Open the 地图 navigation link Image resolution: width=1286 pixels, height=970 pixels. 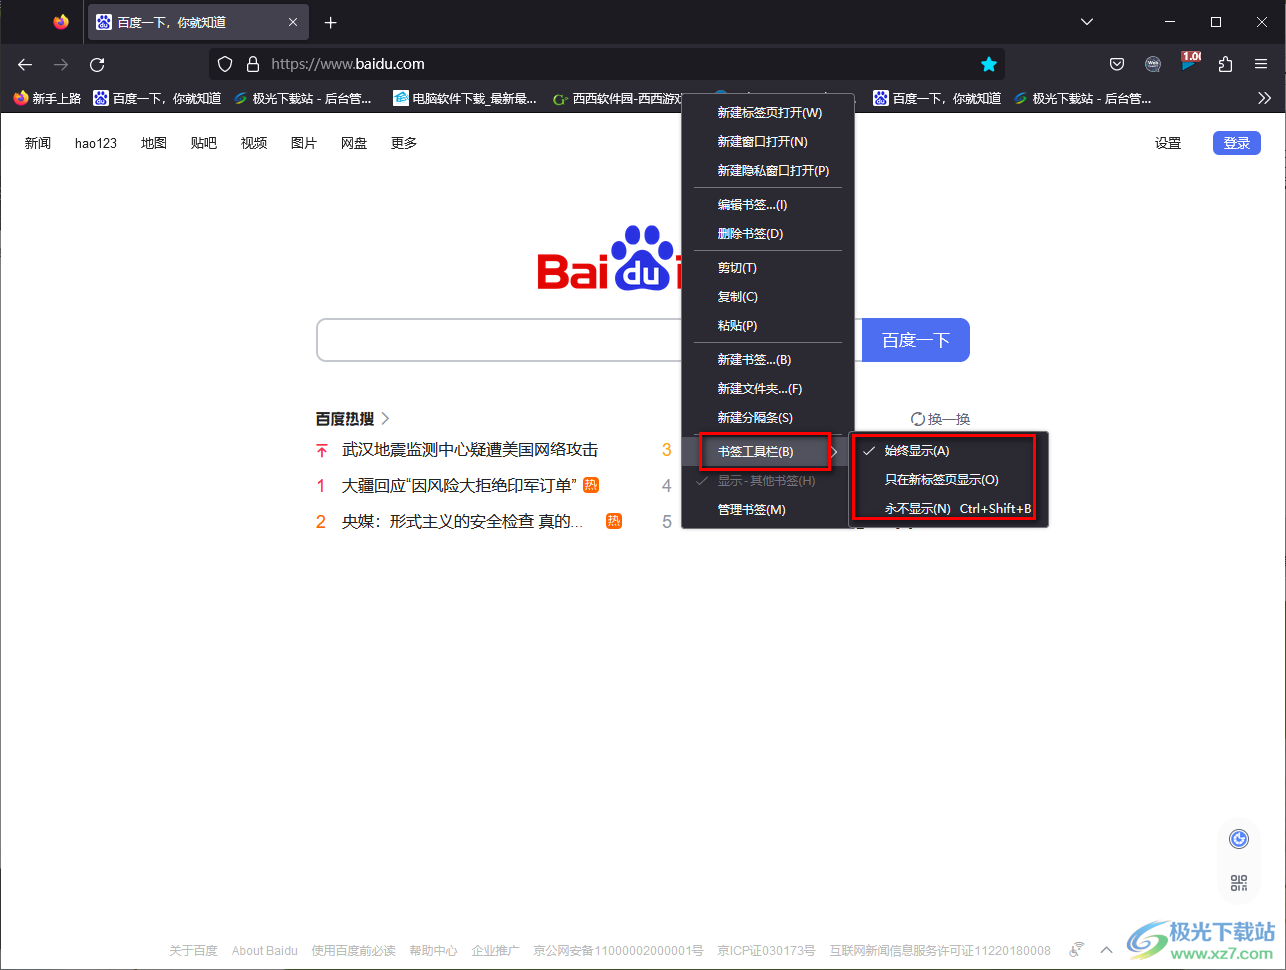click(x=154, y=143)
